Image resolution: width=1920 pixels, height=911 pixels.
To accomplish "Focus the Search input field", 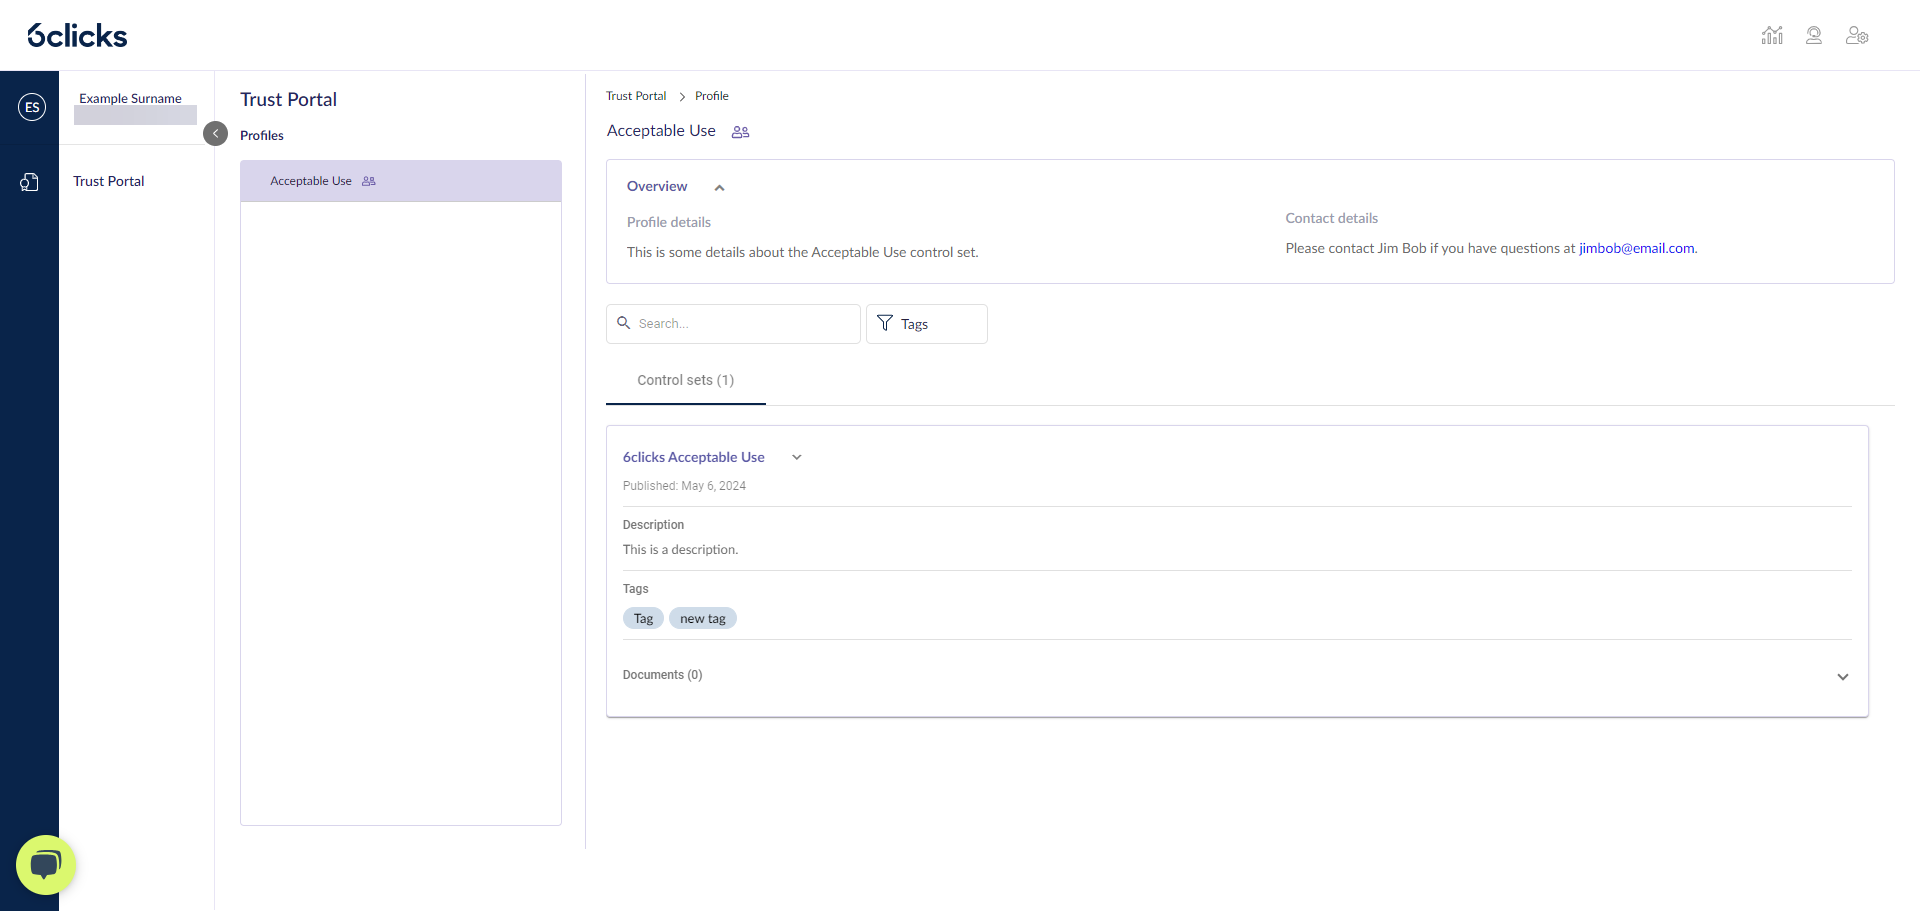I will coord(733,324).
